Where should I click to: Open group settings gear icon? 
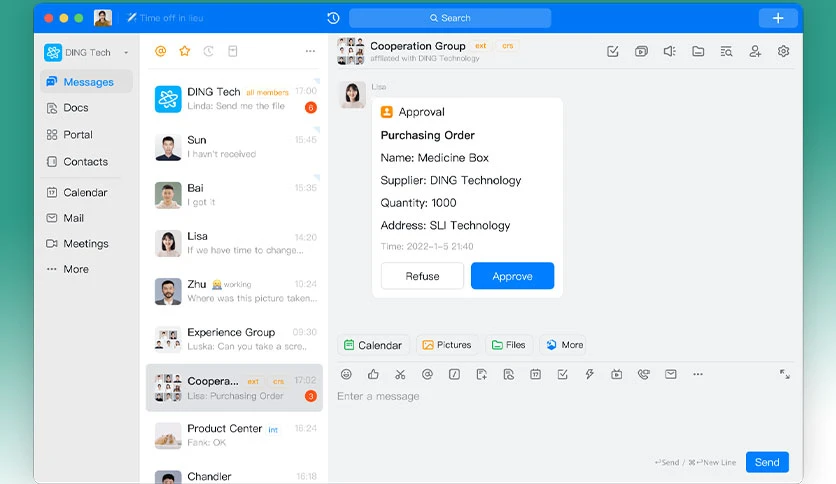(x=783, y=51)
